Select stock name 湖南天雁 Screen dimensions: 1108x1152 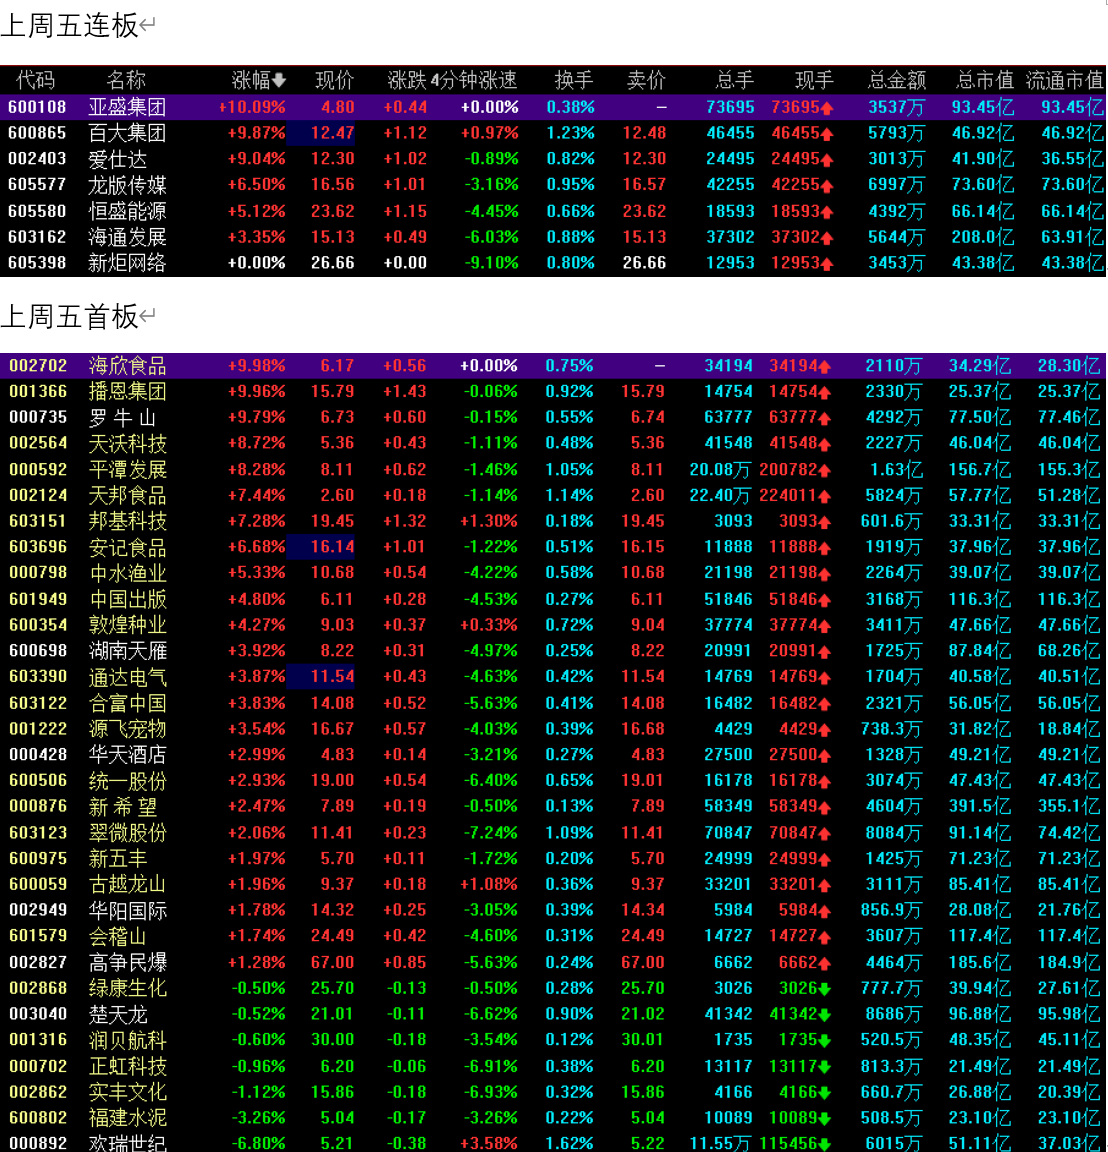127,651
